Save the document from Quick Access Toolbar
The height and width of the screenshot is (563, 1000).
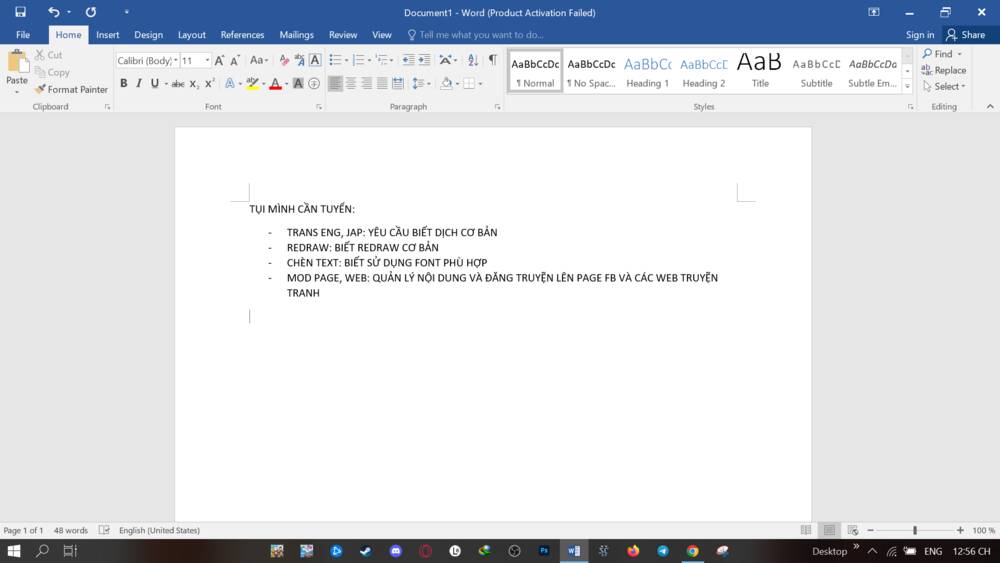(x=20, y=12)
